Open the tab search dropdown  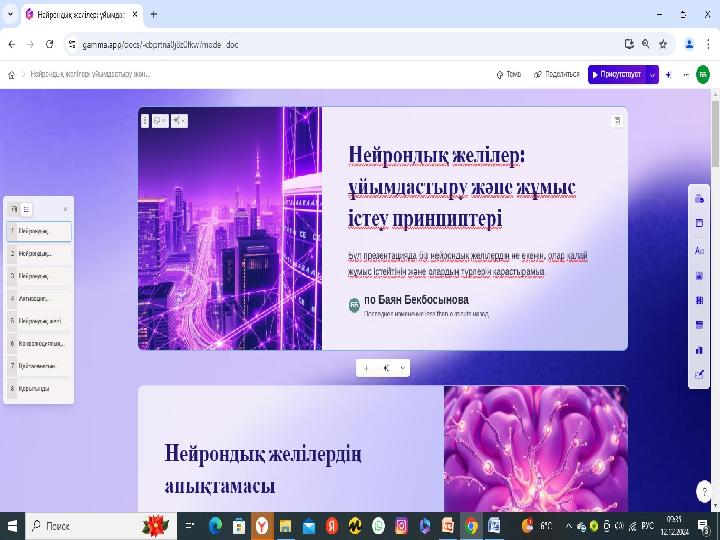pos(10,14)
